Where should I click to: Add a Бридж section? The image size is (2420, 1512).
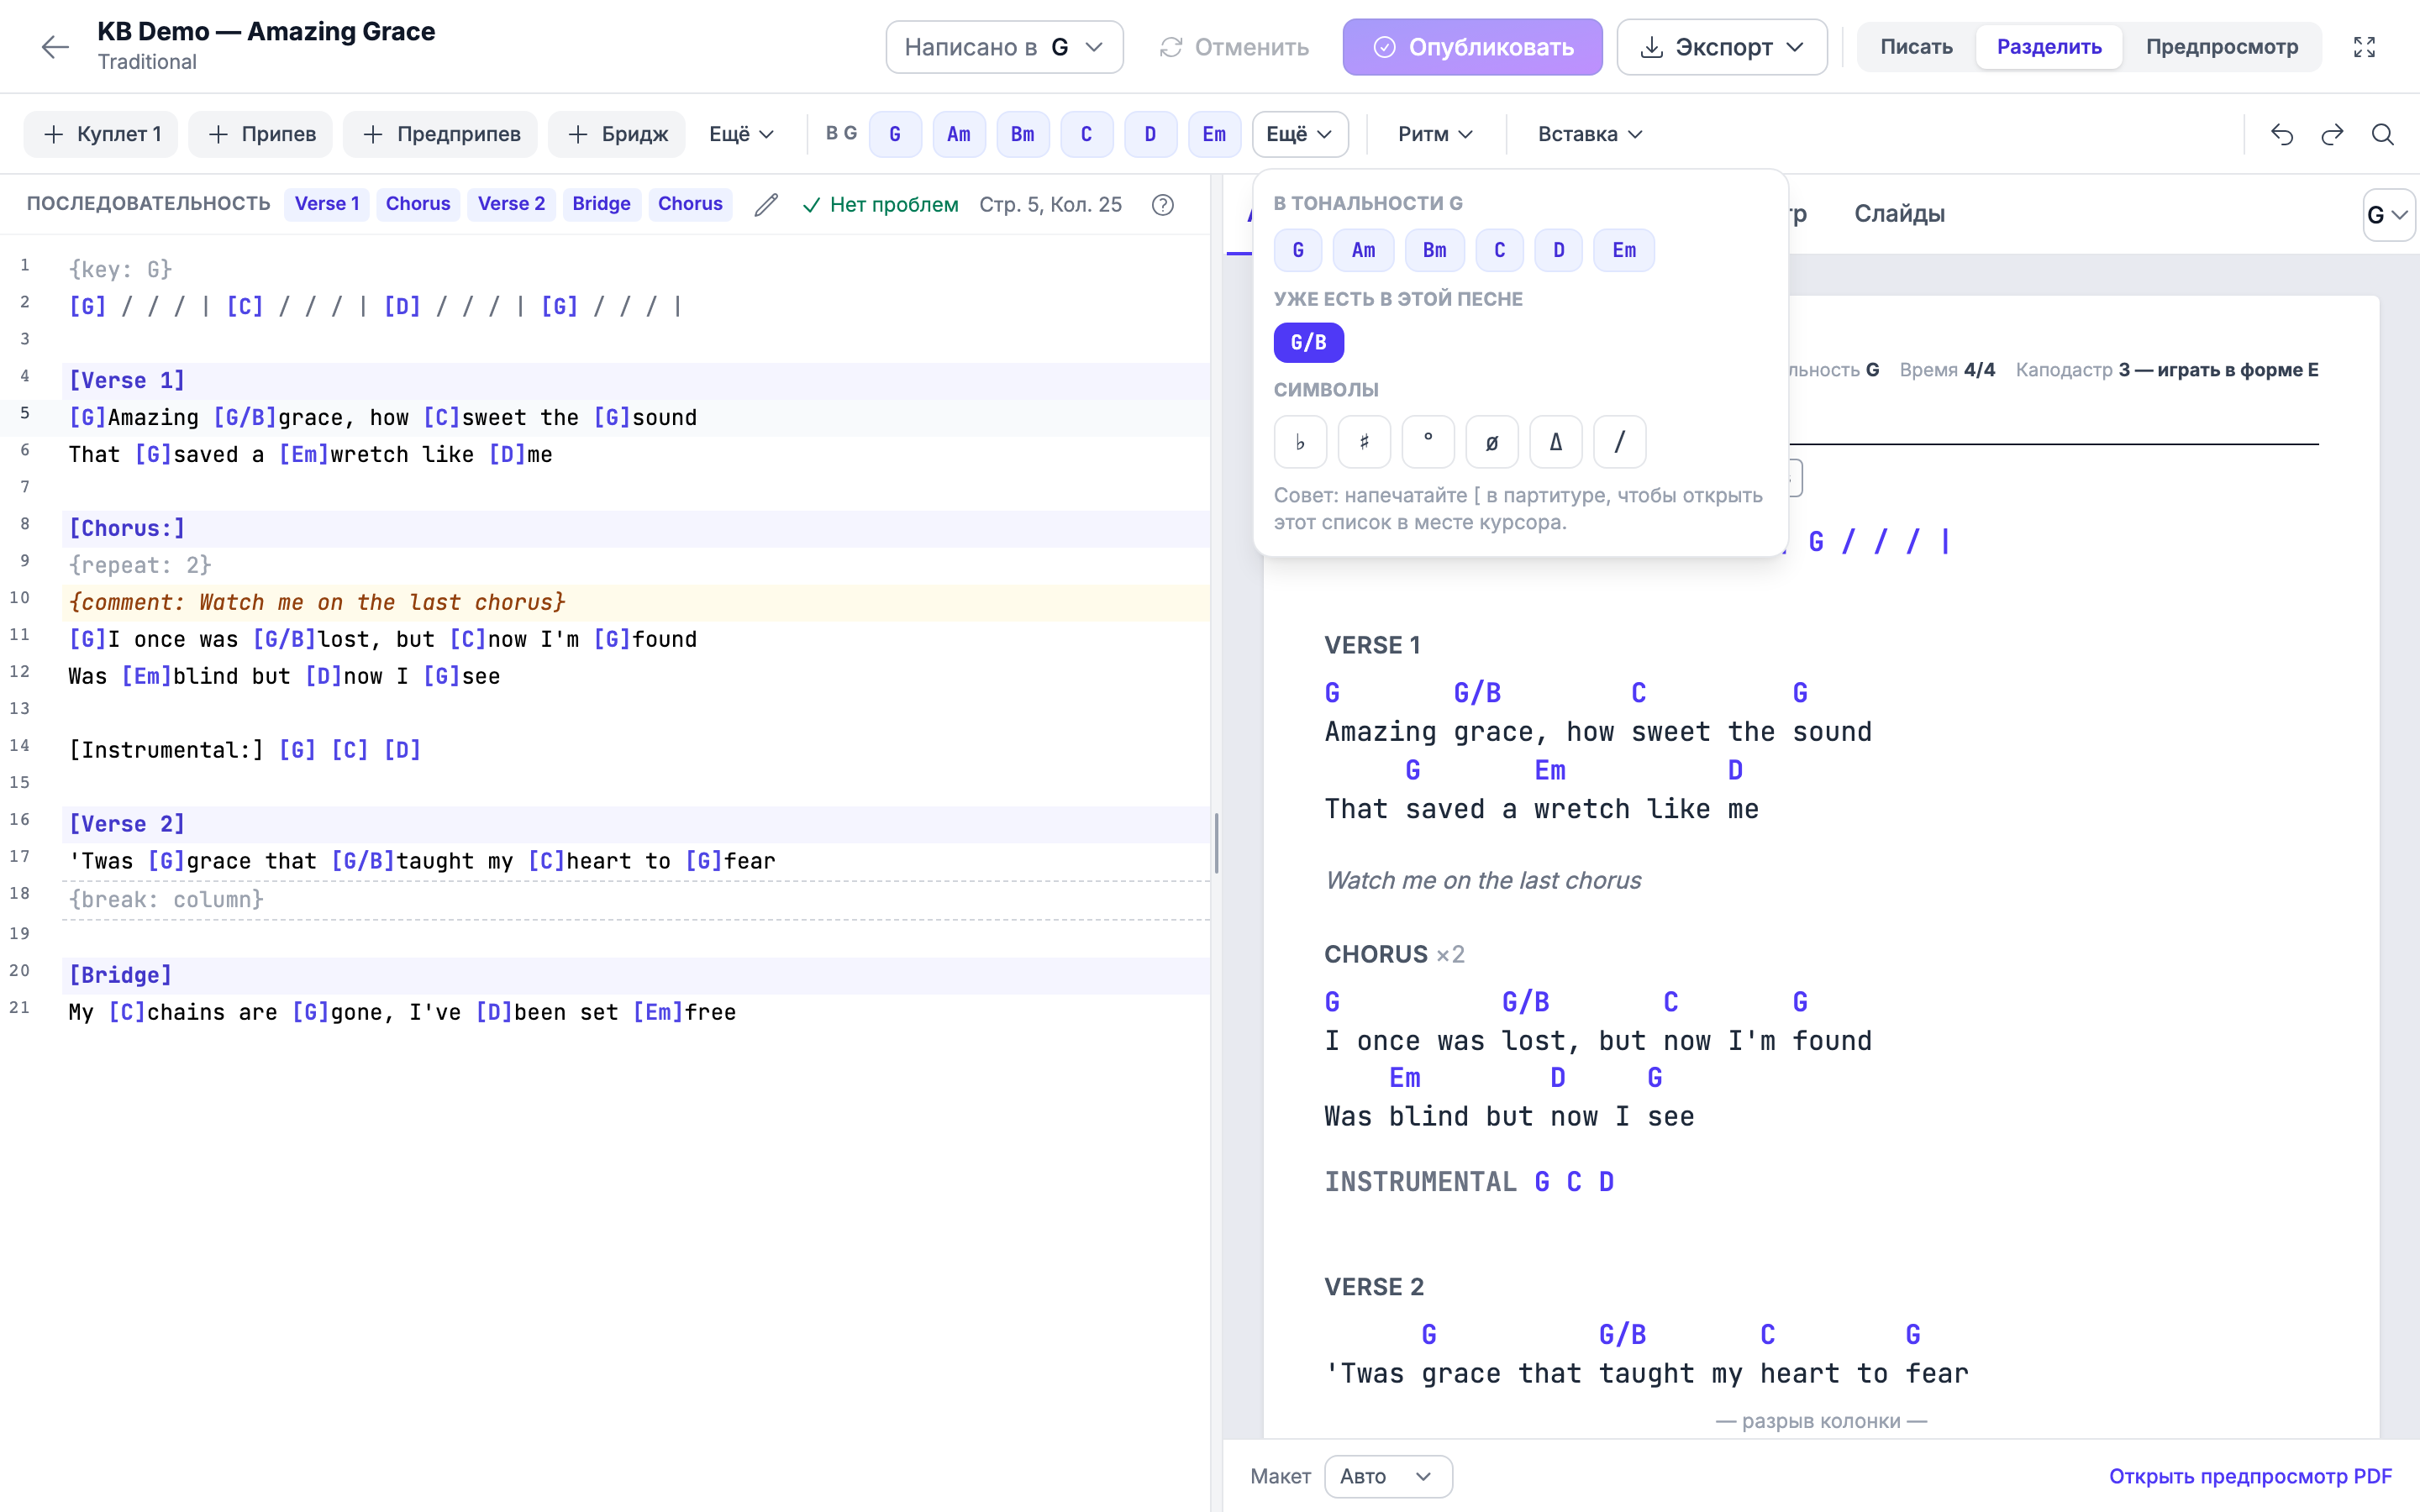pos(617,134)
